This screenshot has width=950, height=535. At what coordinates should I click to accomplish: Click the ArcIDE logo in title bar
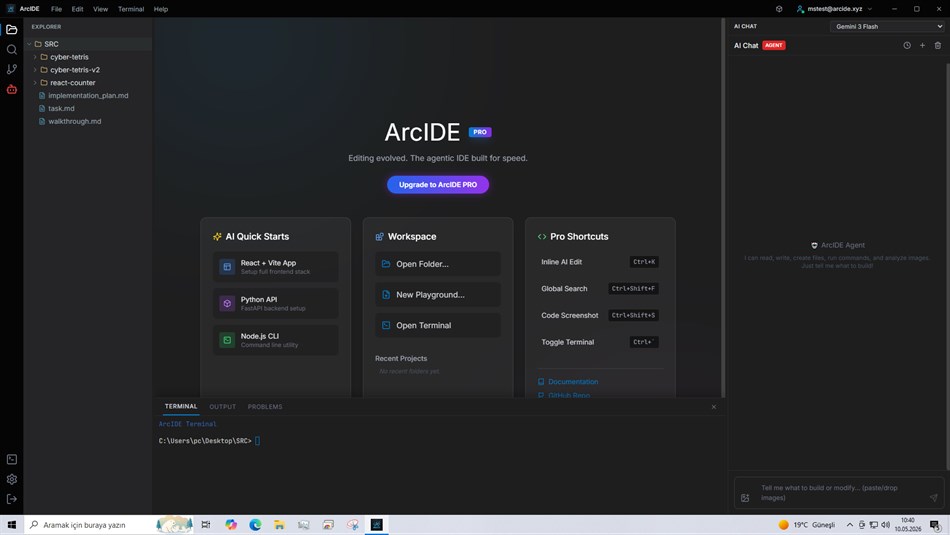pos(11,9)
